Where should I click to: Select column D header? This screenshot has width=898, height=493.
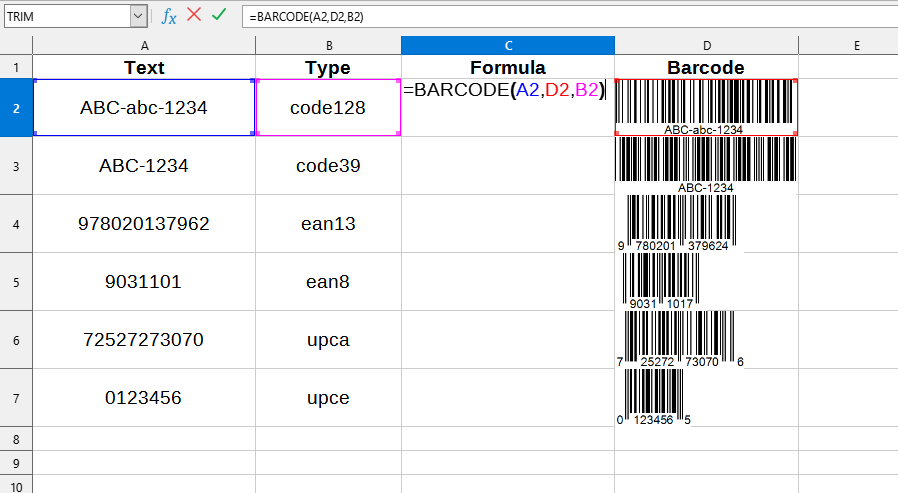pyautogui.click(x=706, y=46)
